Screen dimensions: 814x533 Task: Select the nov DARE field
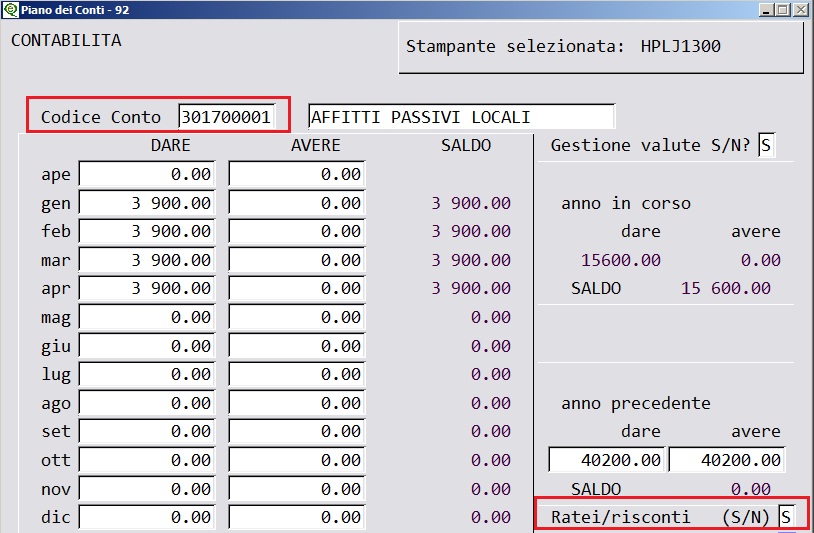147,489
